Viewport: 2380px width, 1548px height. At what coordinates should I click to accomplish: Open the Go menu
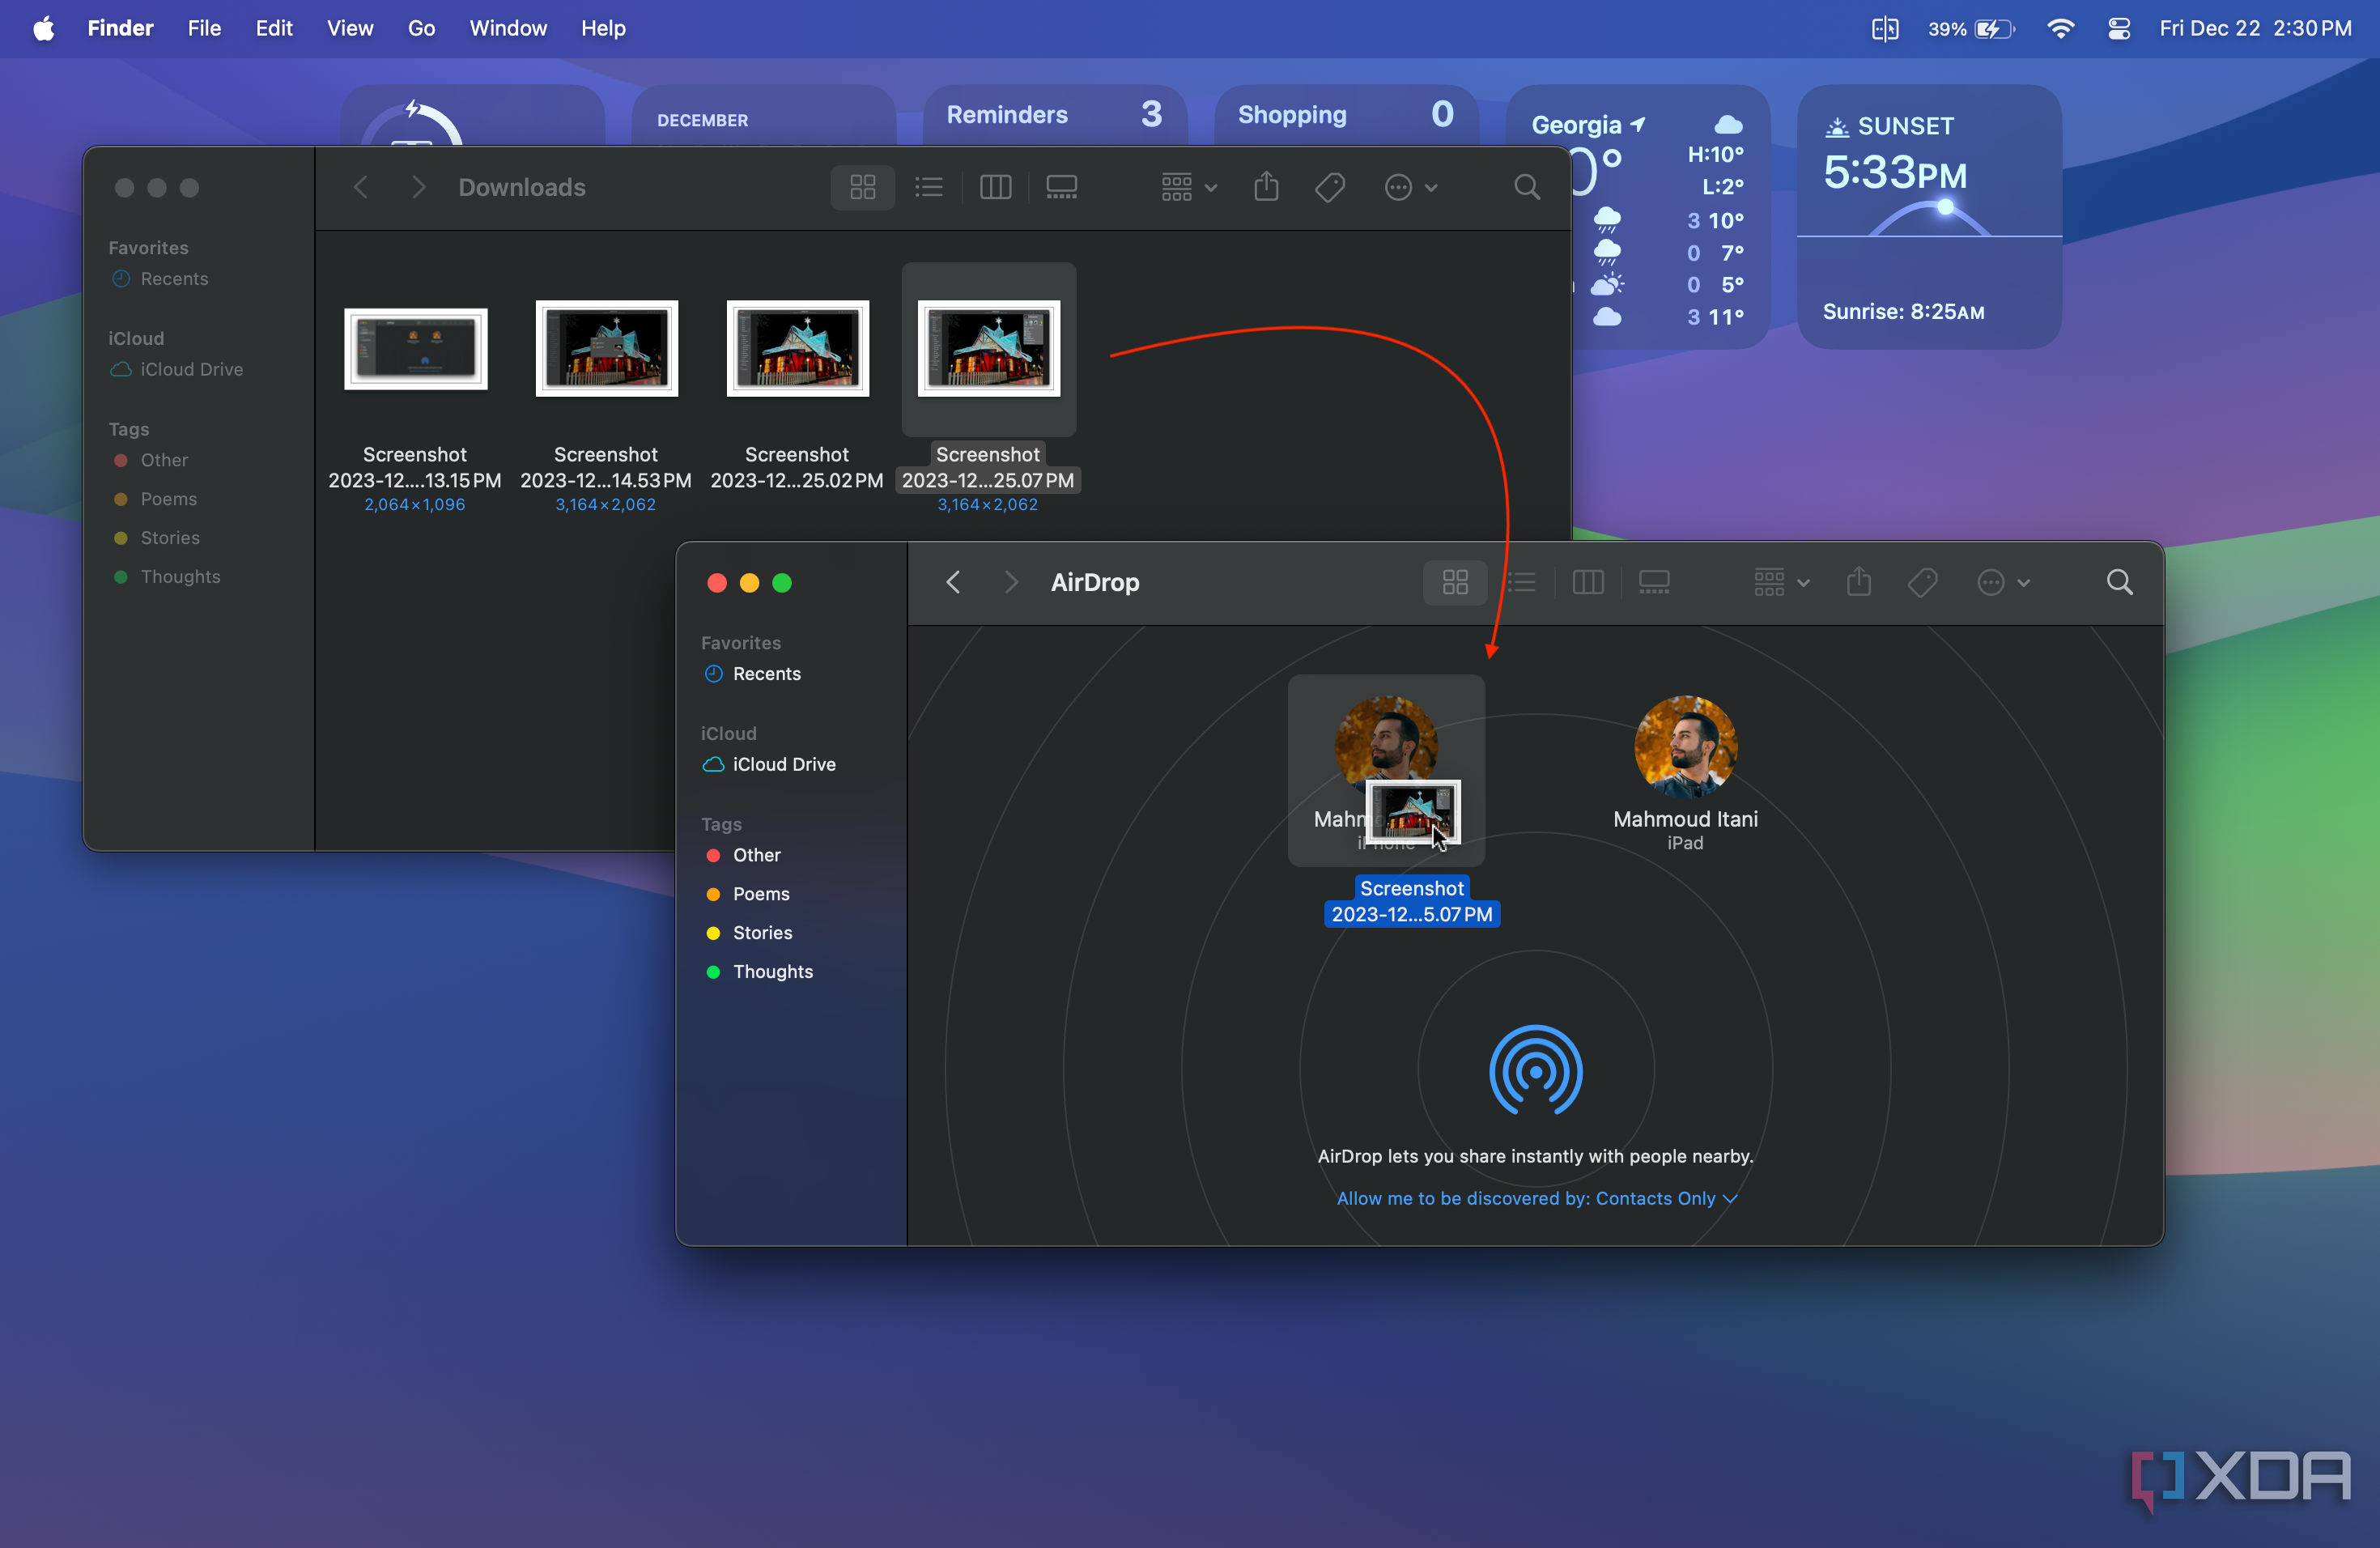(x=421, y=28)
